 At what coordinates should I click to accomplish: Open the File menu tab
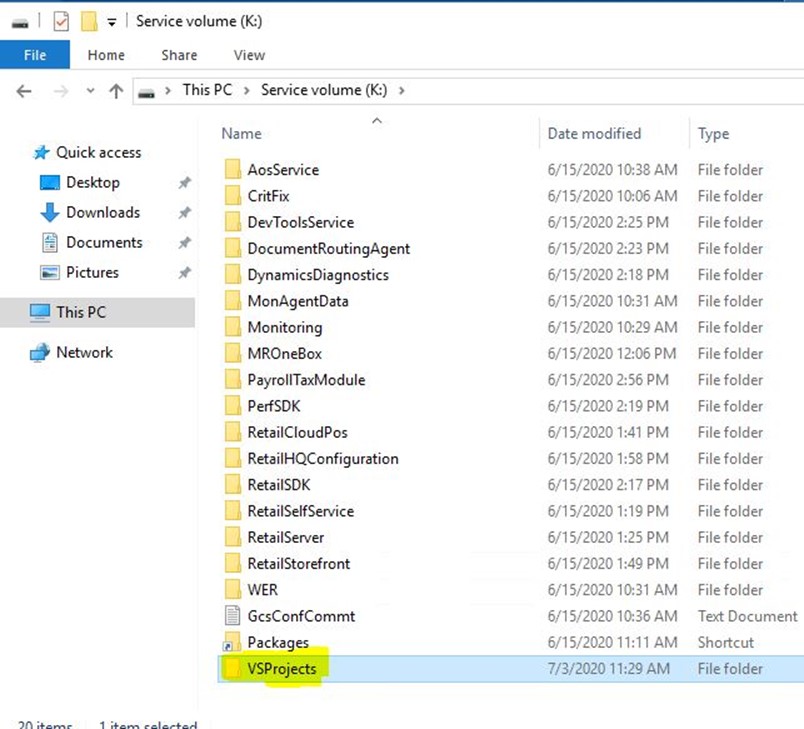(35, 55)
